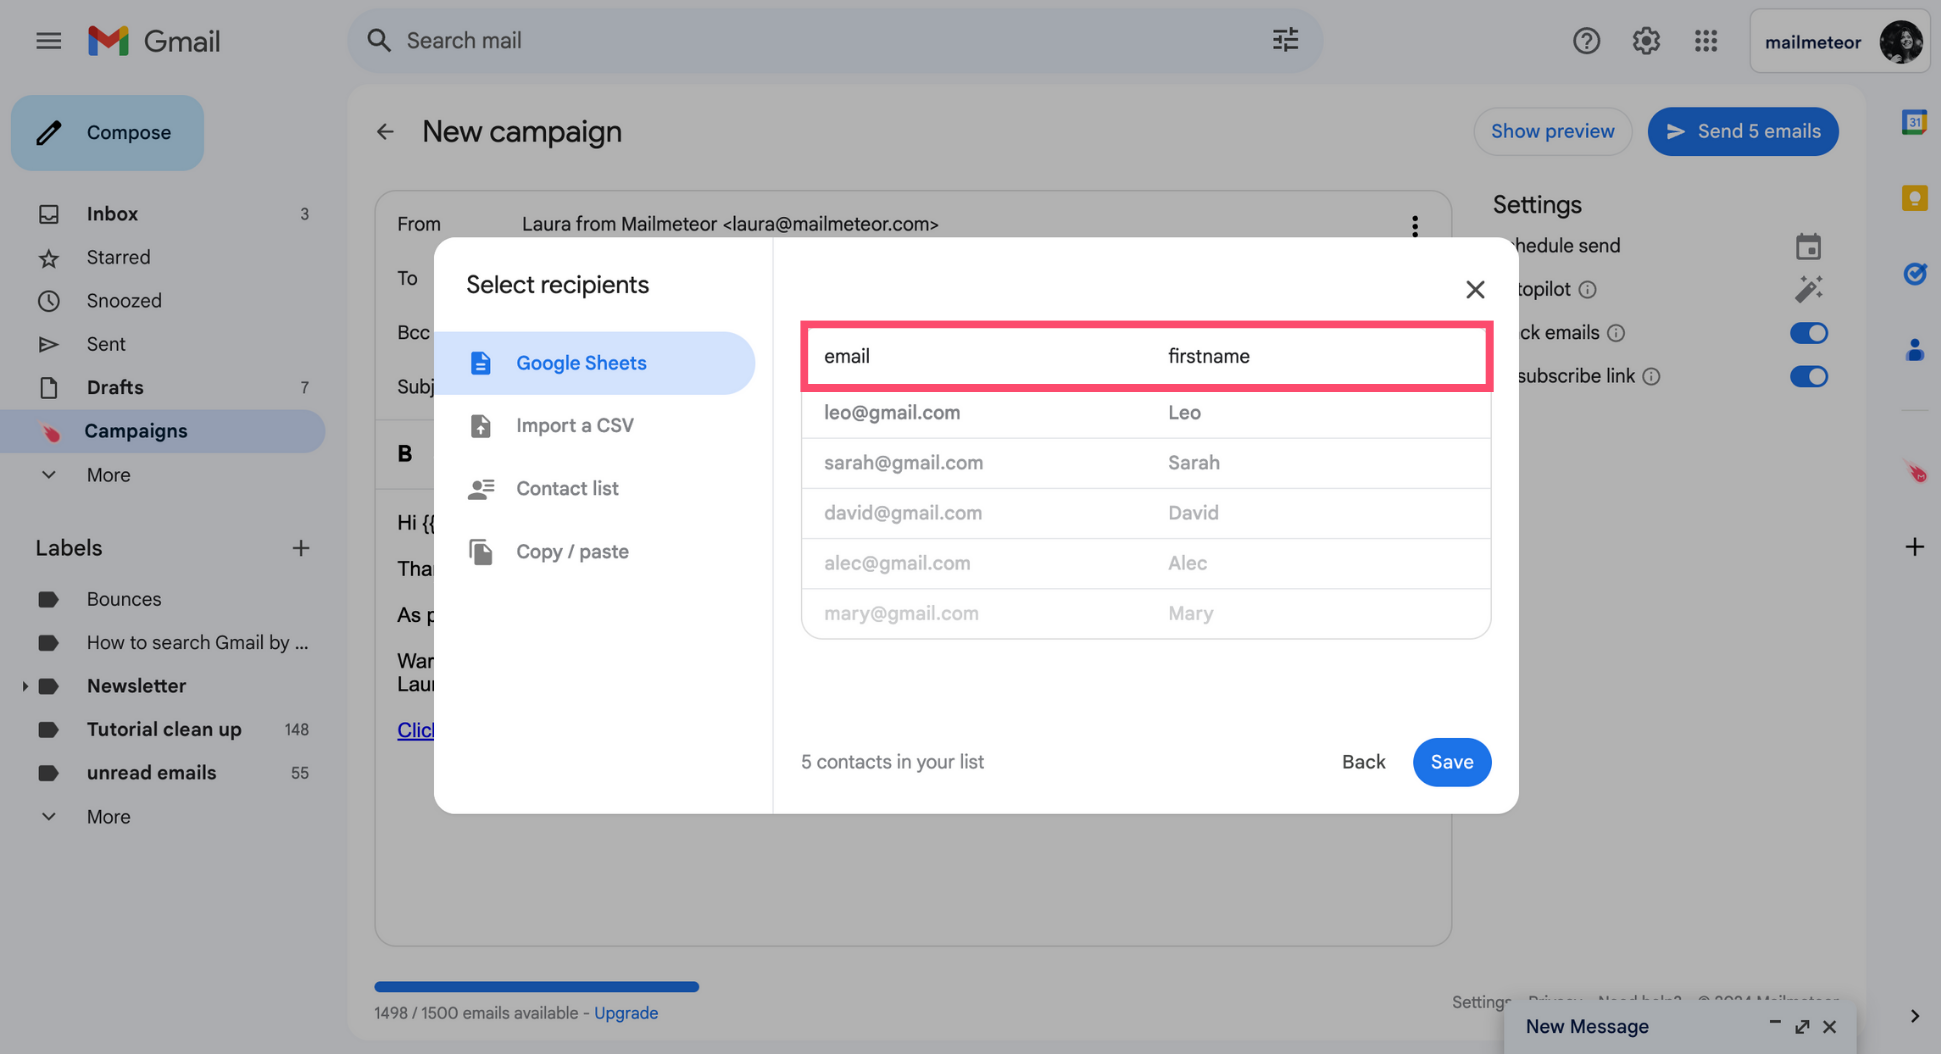
Task: Click the Upgrade link
Action: (626, 1013)
